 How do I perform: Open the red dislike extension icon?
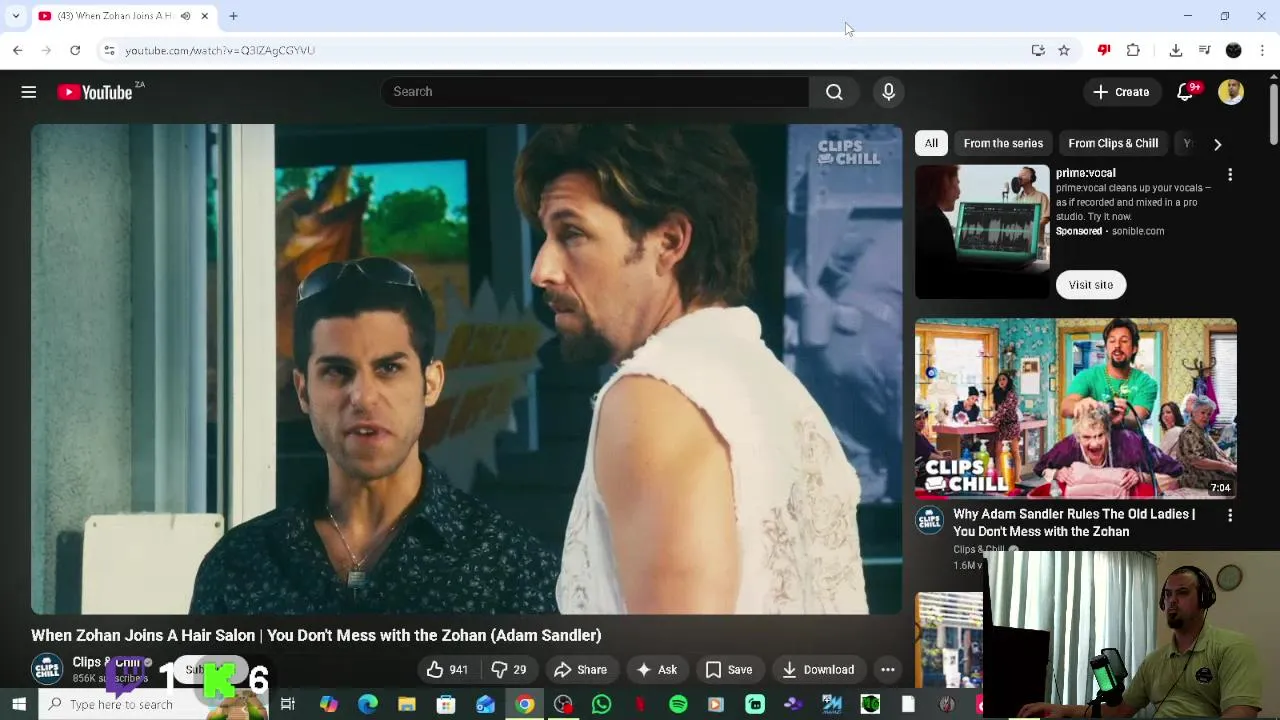(x=1104, y=50)
